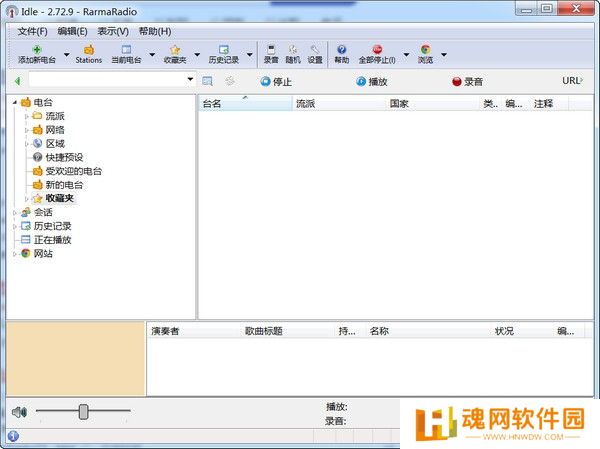The image size is (600, 449).
Task: Click the 历史记录 history toolbar icon
Action: click(x=224, y=49)
